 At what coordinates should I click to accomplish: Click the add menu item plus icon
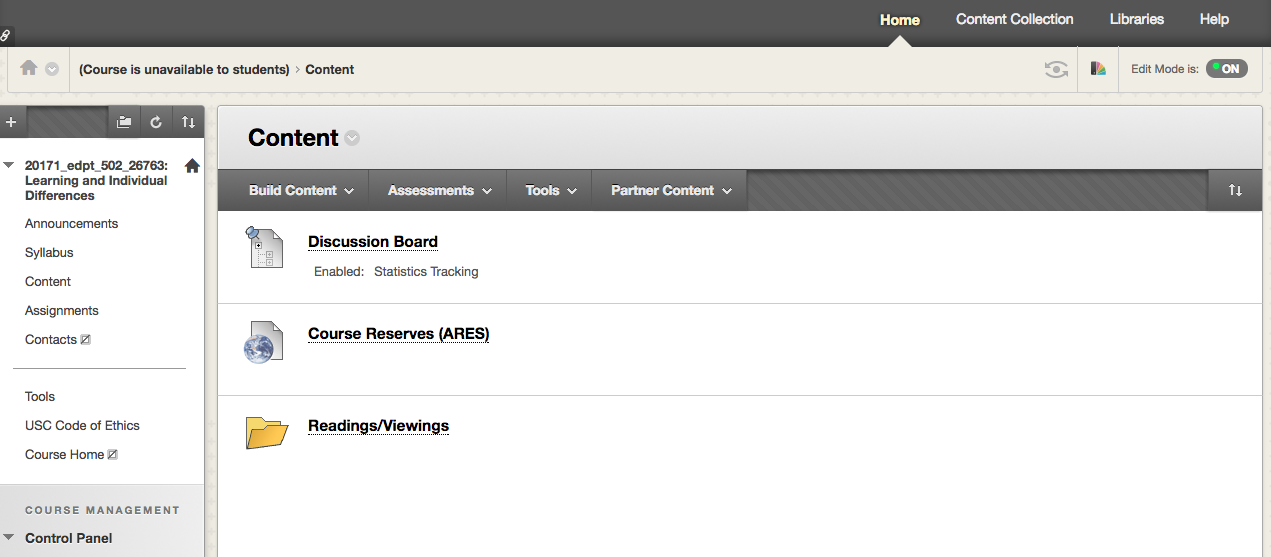tap(11, 122)
